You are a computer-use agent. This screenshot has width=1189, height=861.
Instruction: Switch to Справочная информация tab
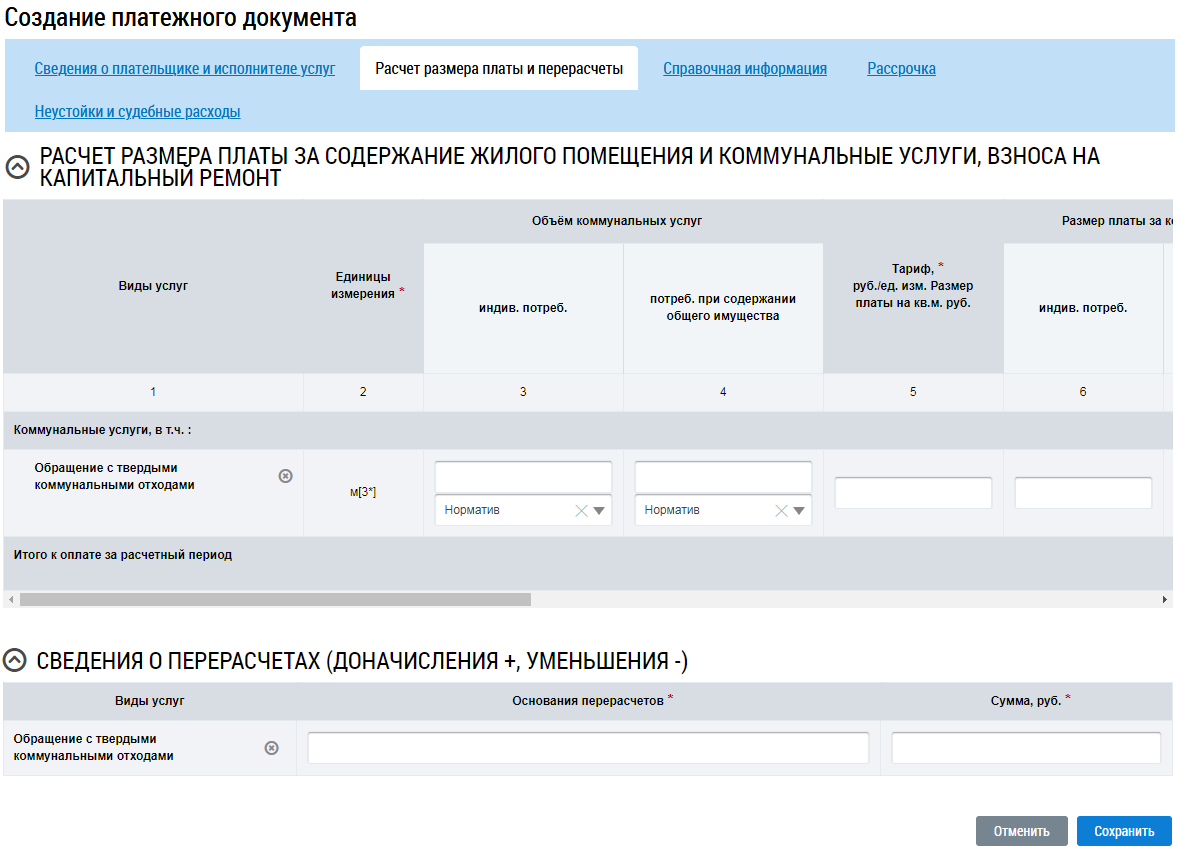(x=745, y=69)
